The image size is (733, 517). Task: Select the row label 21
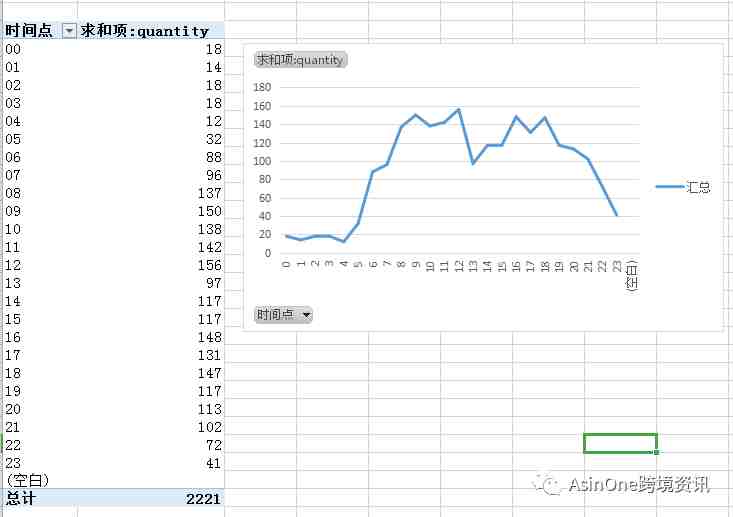click(x=13, y=427)
